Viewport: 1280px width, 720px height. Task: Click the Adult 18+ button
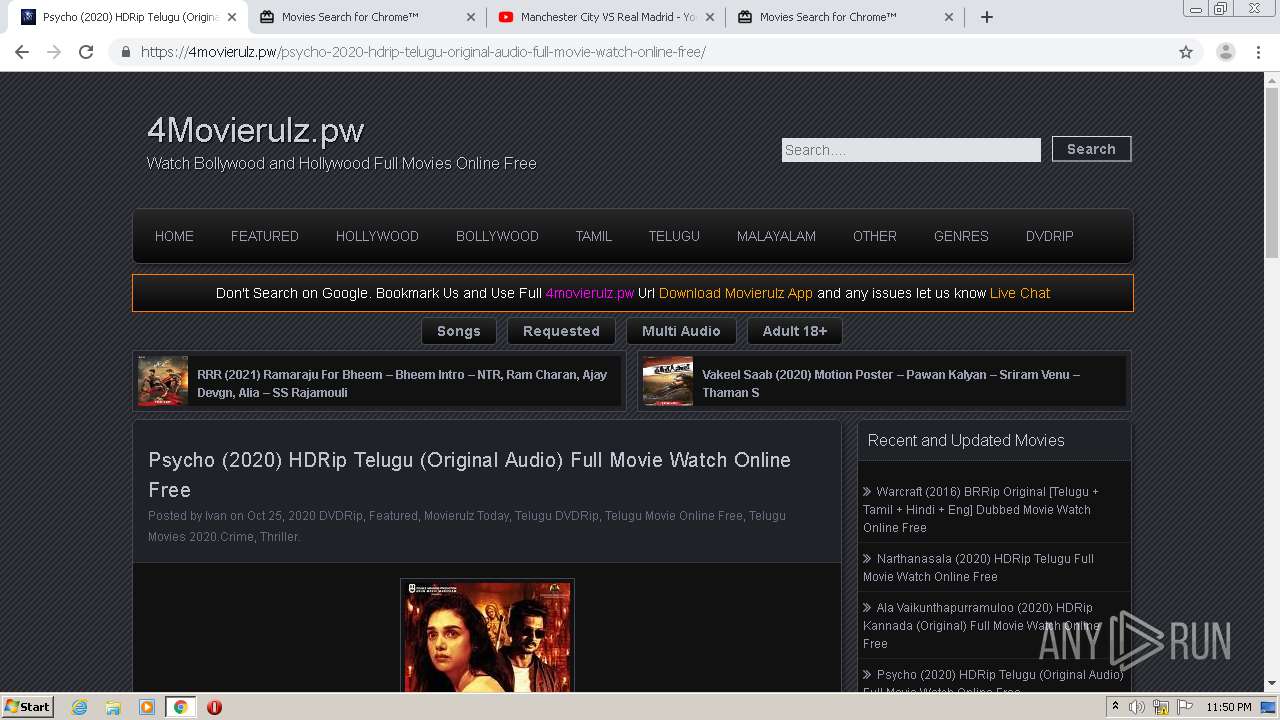click(x=795, y=331)
